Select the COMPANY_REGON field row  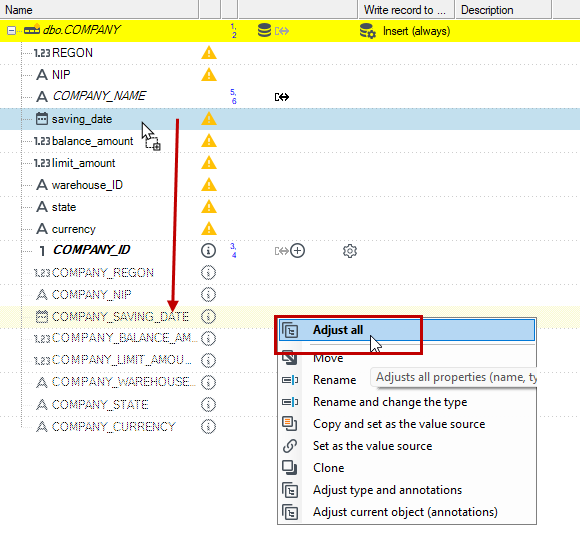point(290,273)
